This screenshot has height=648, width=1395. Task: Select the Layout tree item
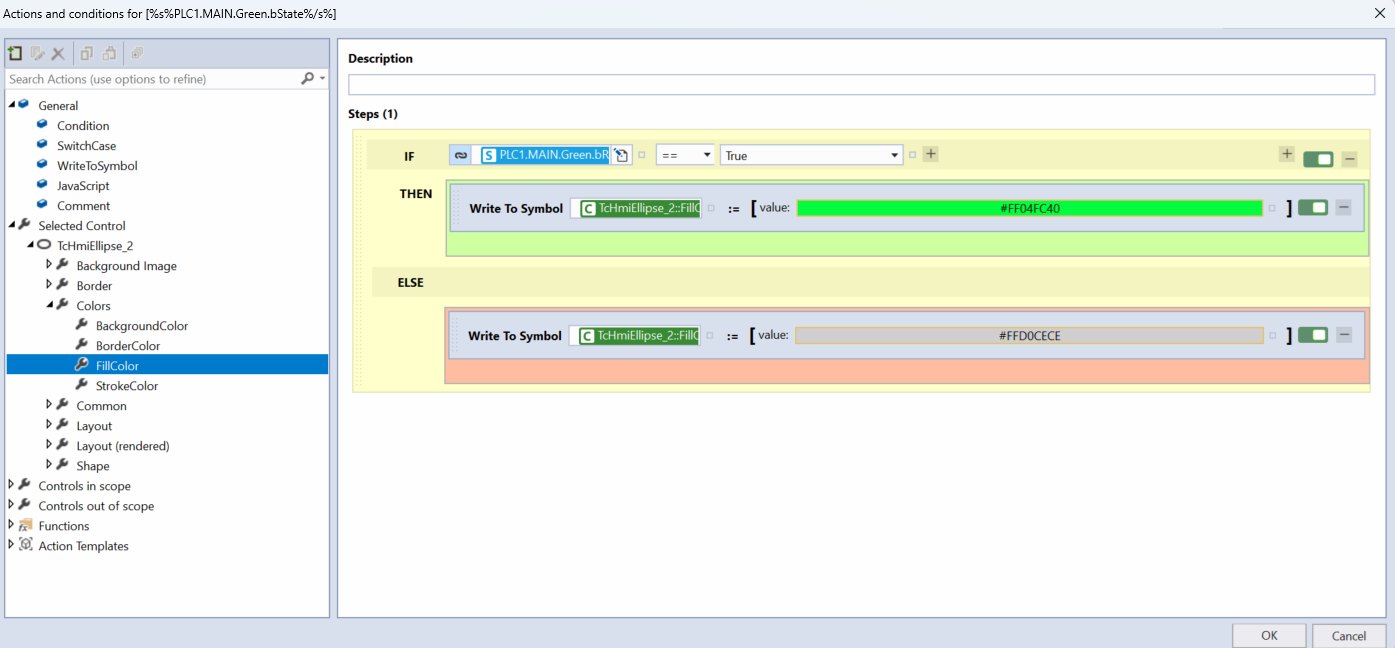94,426
